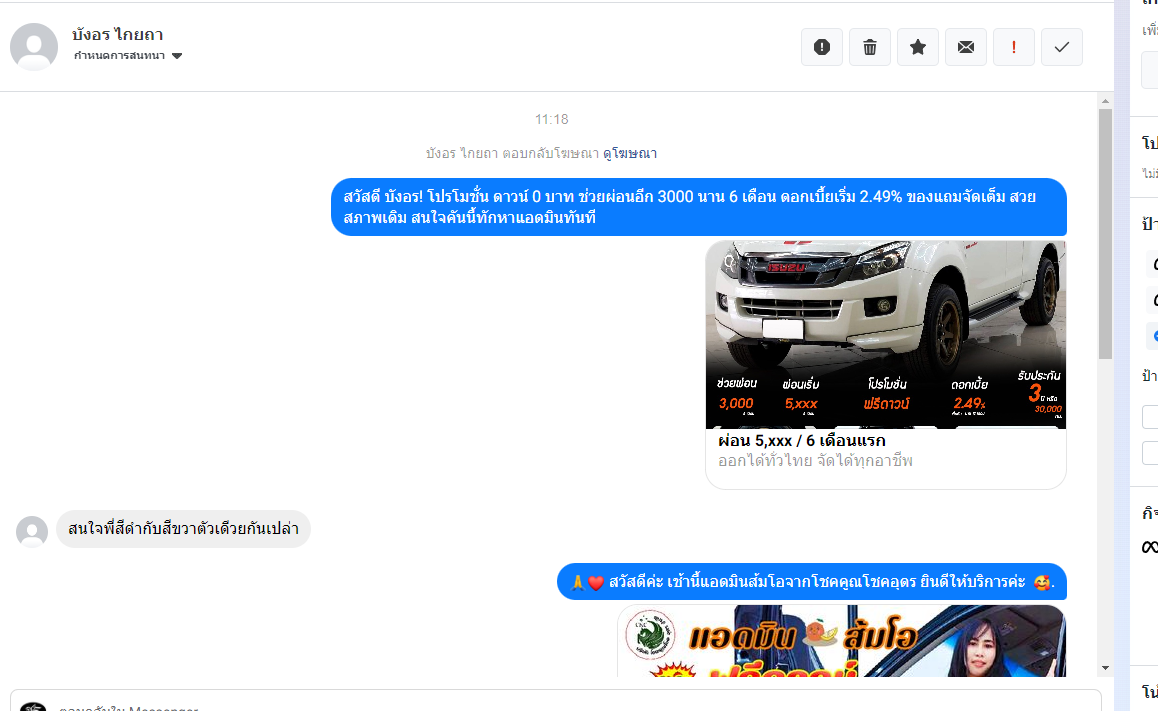Flag conversation with red exclamation icon

[1014, 47]
